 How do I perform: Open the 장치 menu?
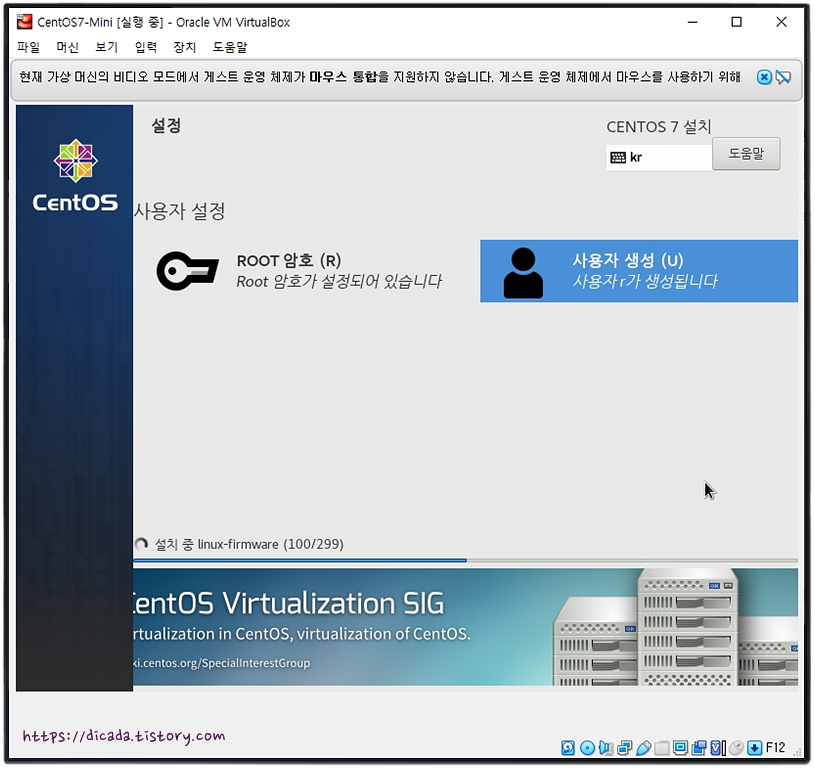[185, 47]
